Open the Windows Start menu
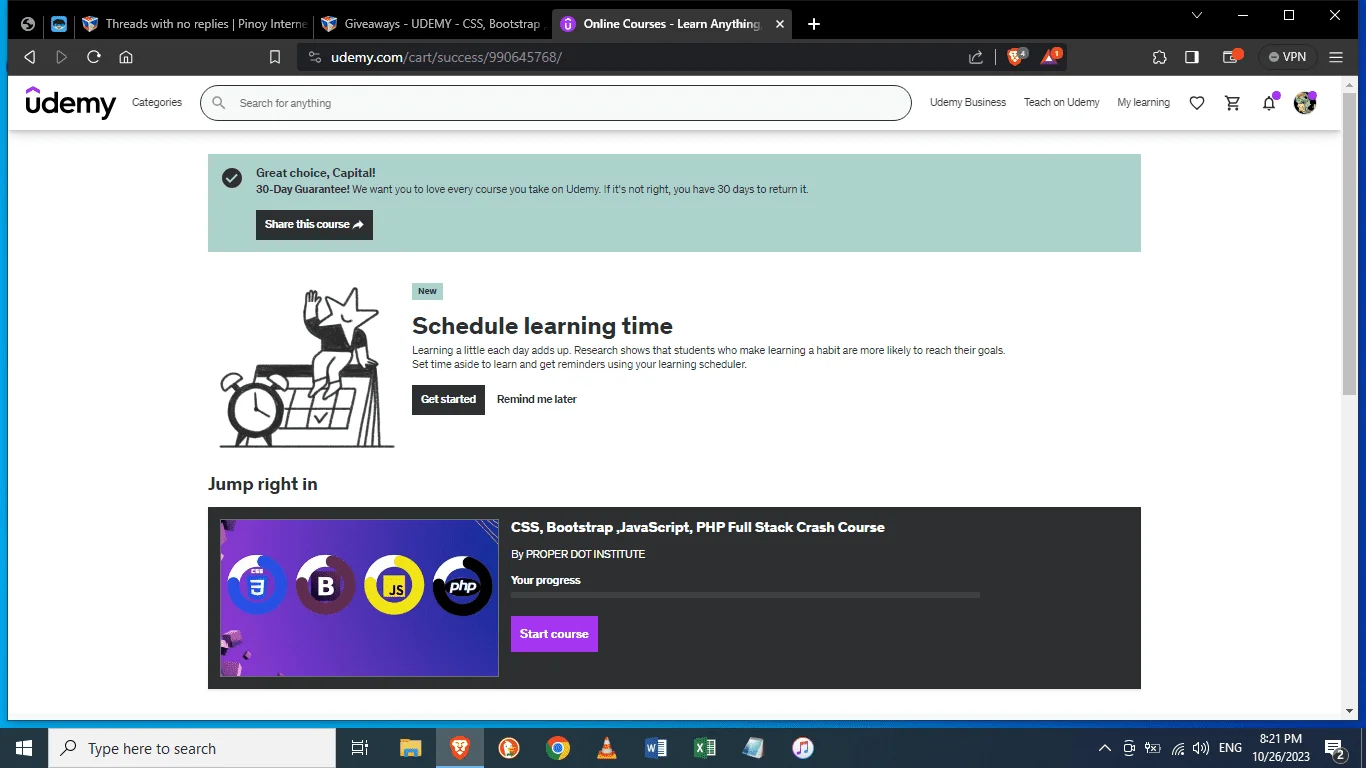Screen dimensions: 1366x768 (24, 748)
